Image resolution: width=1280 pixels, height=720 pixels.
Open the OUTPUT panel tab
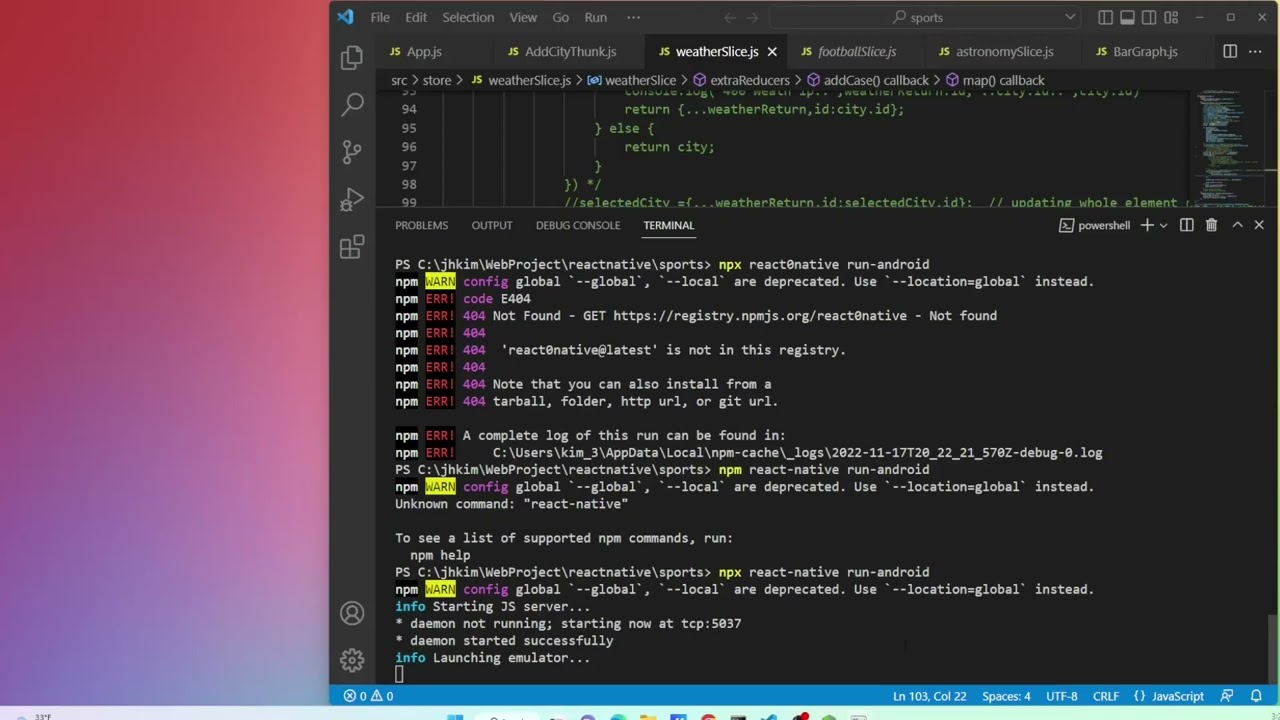(492, 225)
